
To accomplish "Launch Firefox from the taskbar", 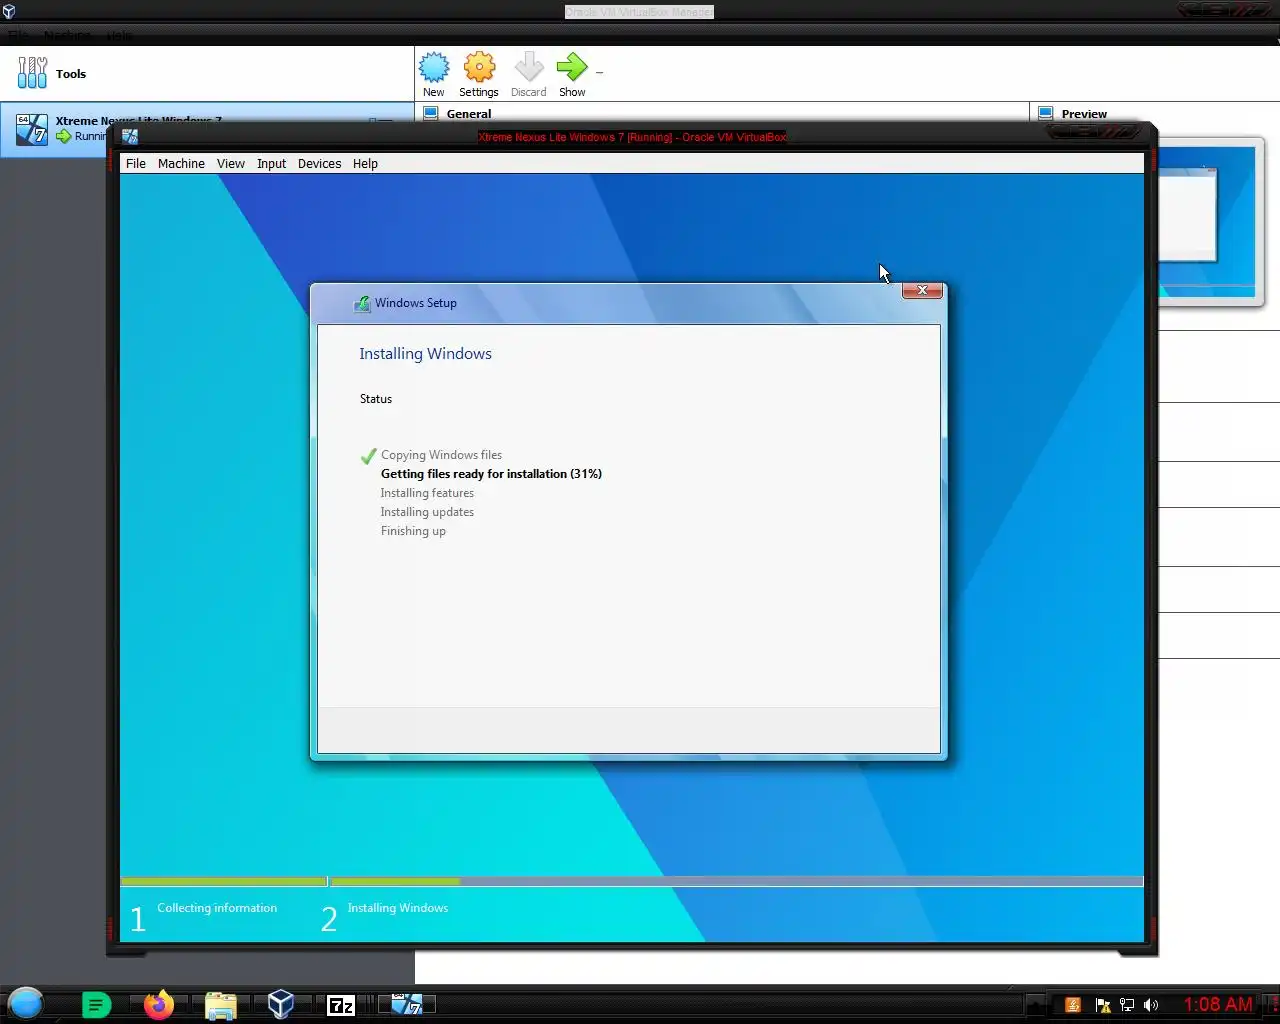I will click(158, 1004).
